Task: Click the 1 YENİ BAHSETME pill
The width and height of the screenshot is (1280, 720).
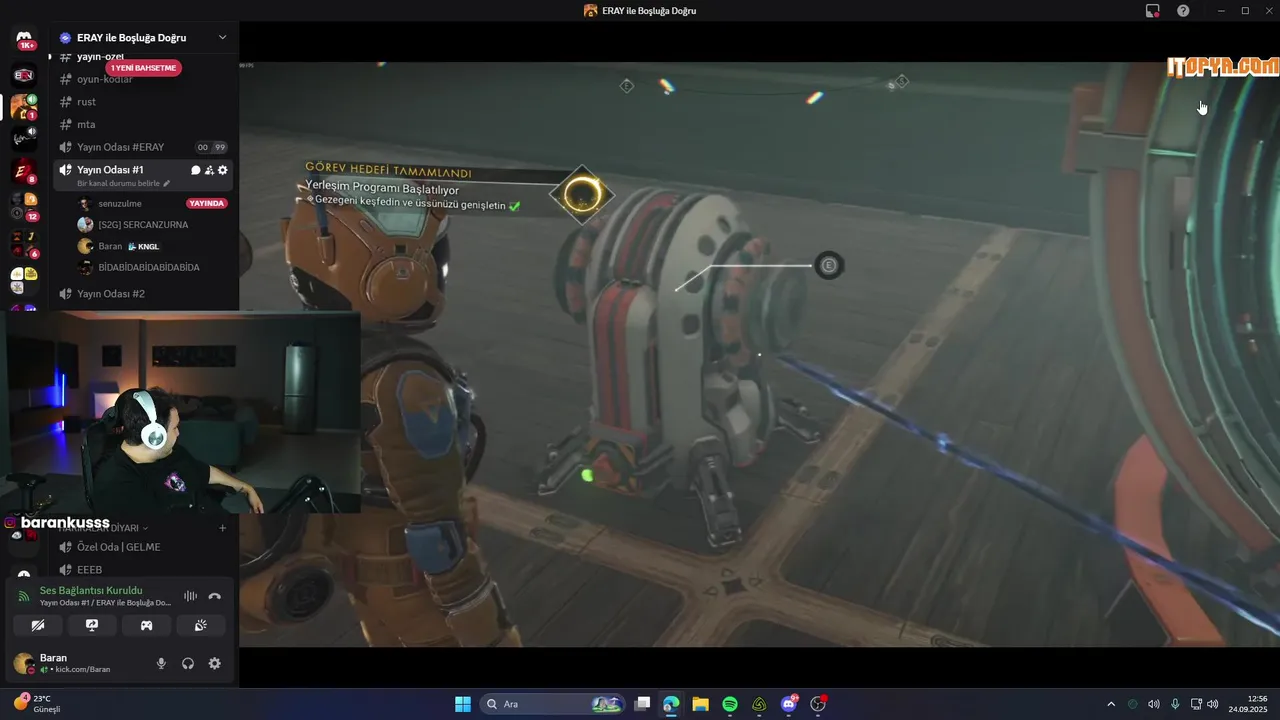Action: pyautogui.click(x=144, y=68)
